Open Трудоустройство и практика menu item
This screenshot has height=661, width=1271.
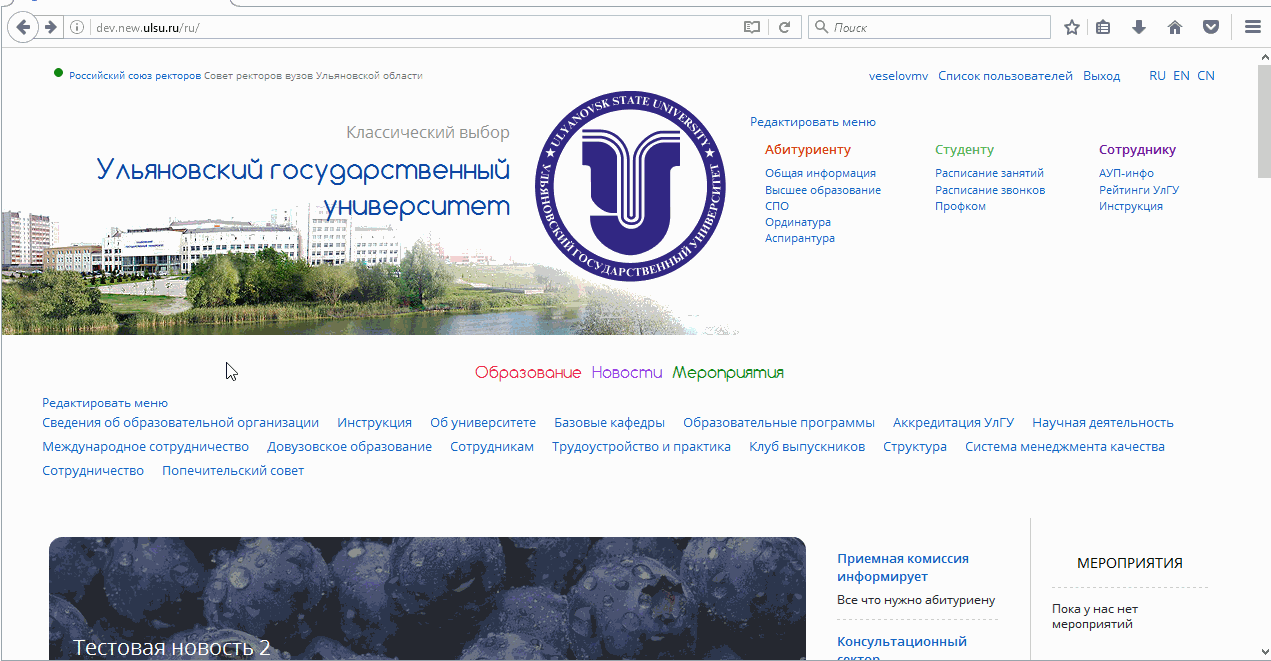[641, 447]
